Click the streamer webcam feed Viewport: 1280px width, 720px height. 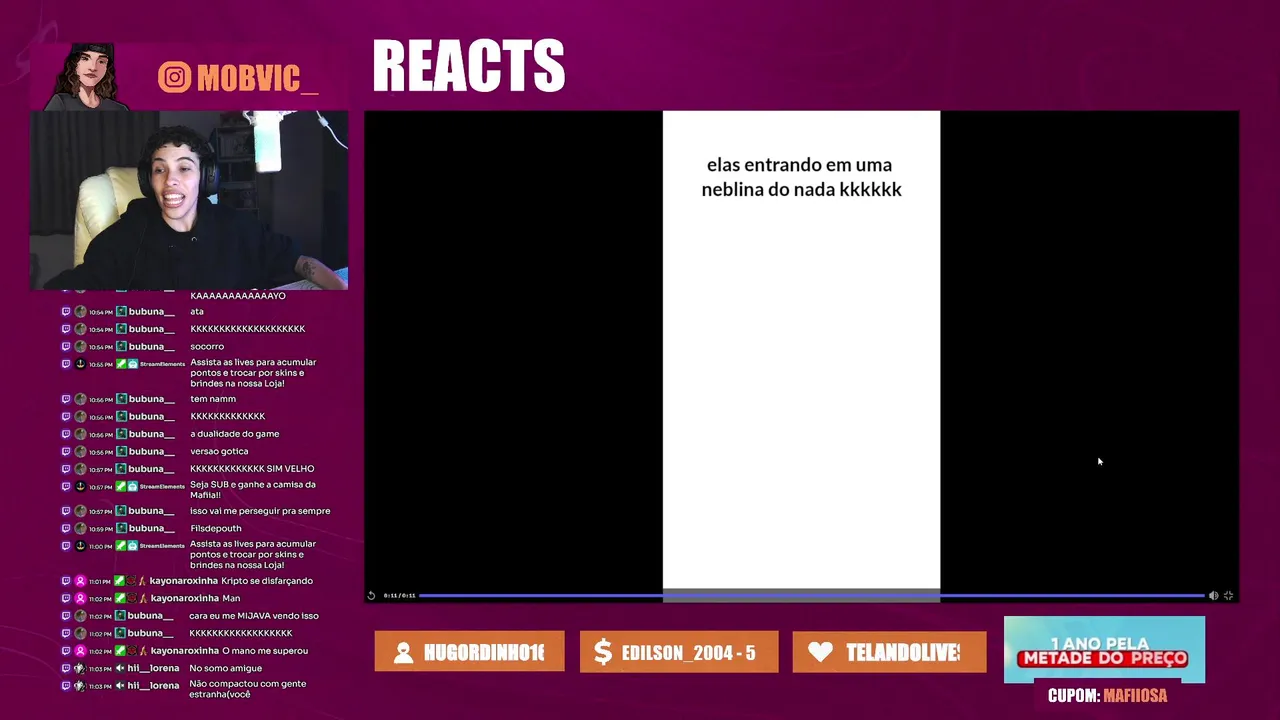pos(189,200)
